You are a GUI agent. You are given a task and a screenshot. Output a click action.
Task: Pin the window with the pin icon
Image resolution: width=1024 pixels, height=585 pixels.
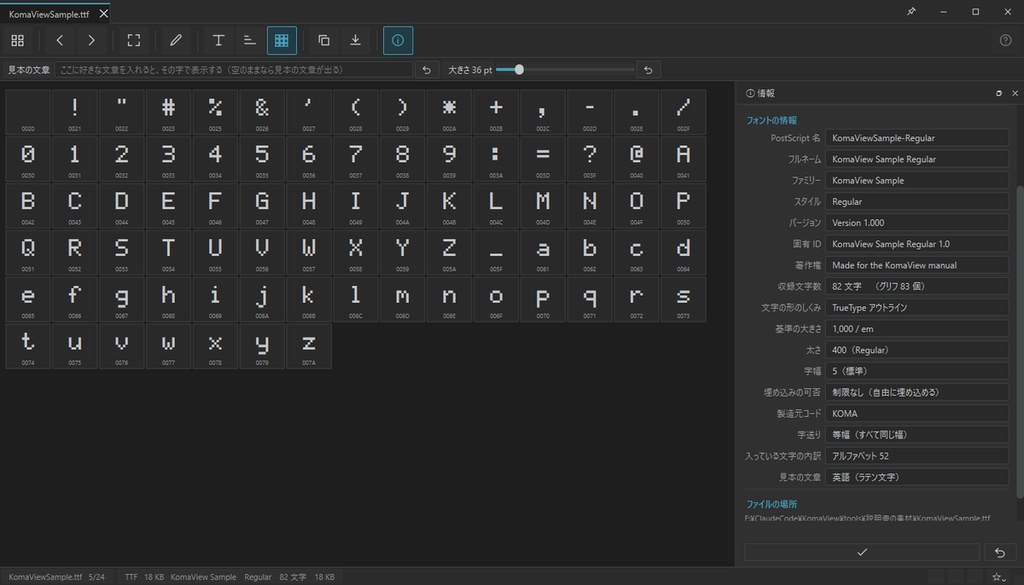911,12
